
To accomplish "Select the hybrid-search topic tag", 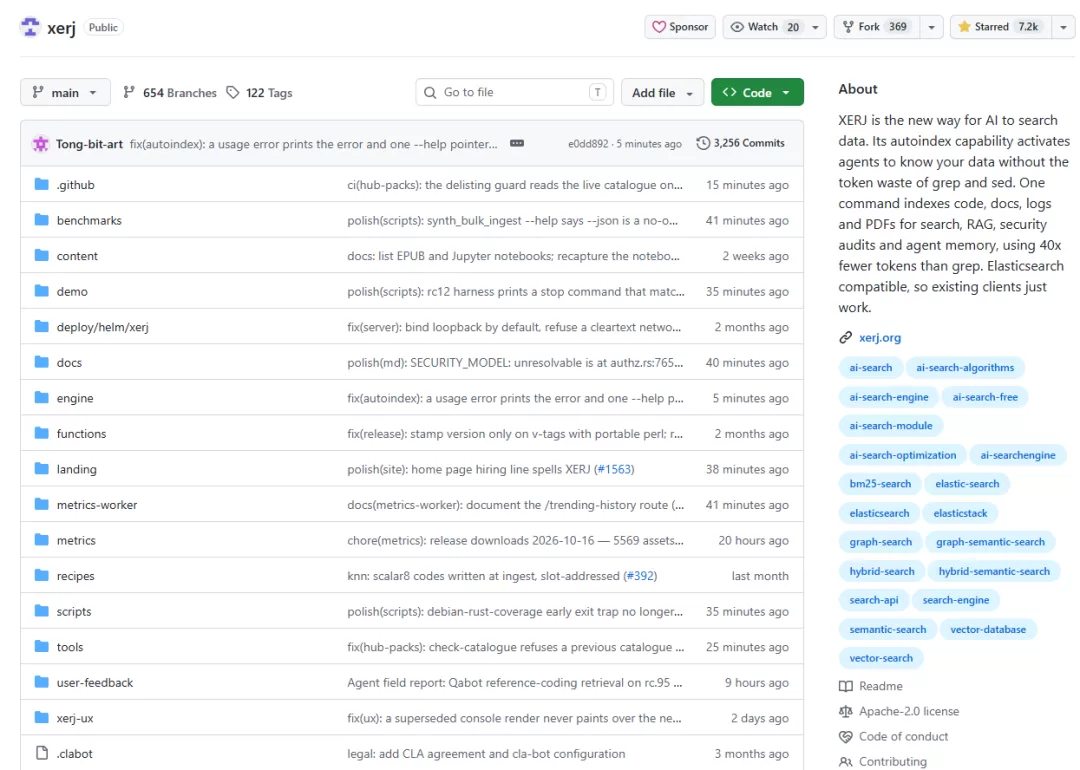I will (882, 572).
